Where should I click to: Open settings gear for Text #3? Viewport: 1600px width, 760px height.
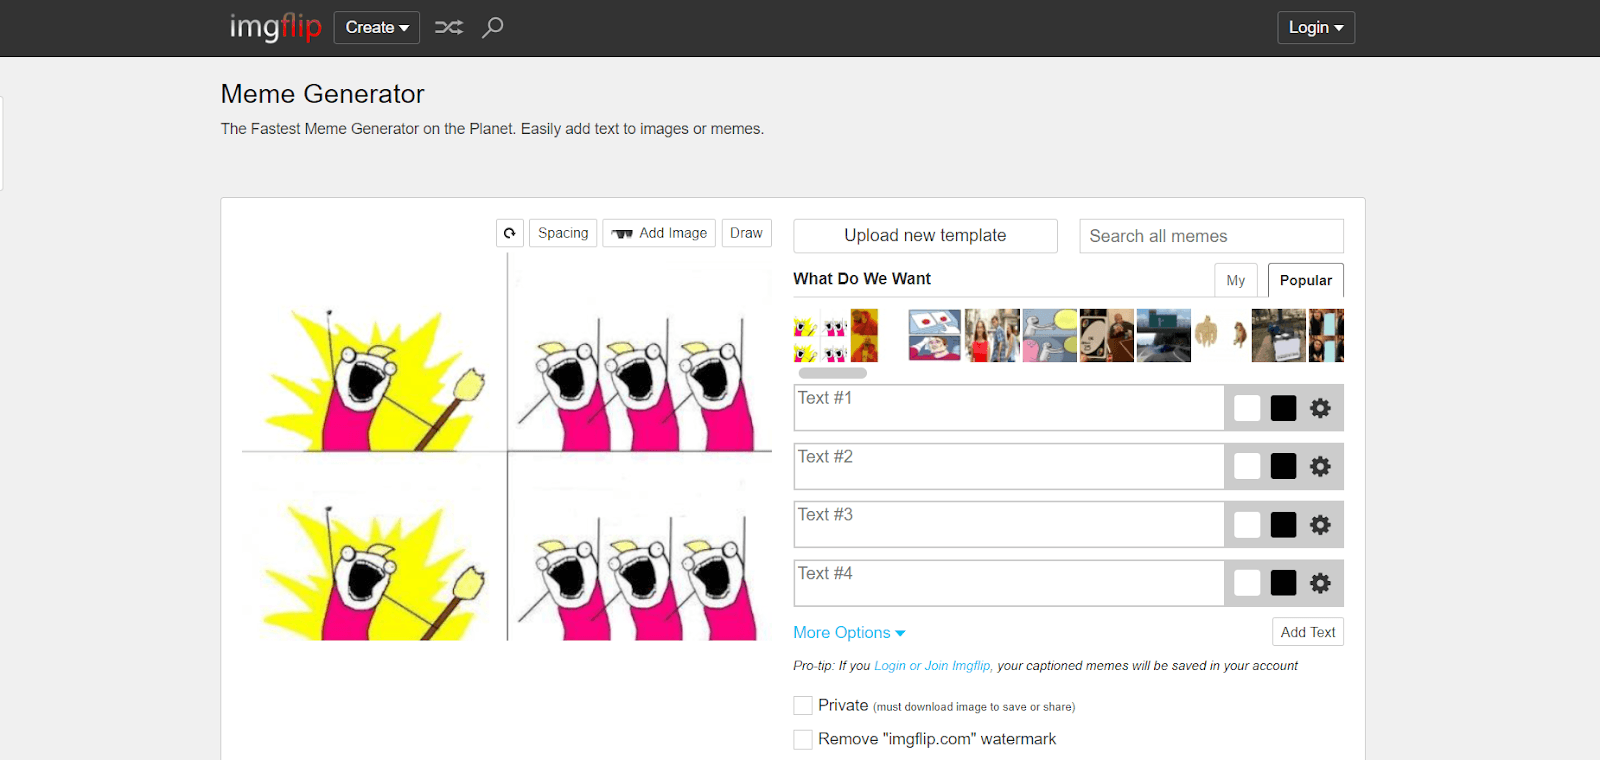(1320, 525)
